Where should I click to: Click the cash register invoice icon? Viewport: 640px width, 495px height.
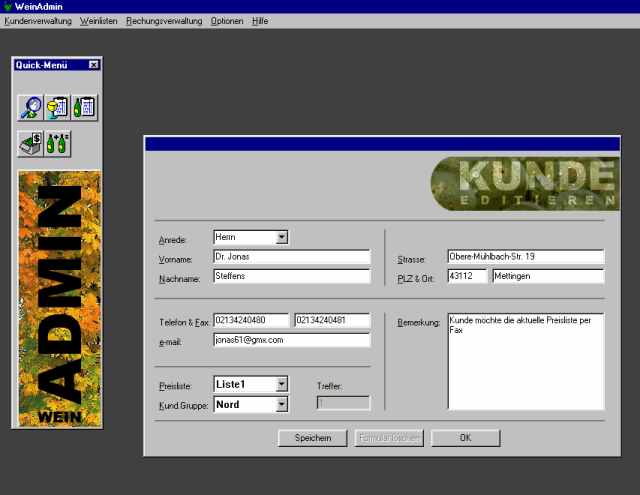point(31,143)
